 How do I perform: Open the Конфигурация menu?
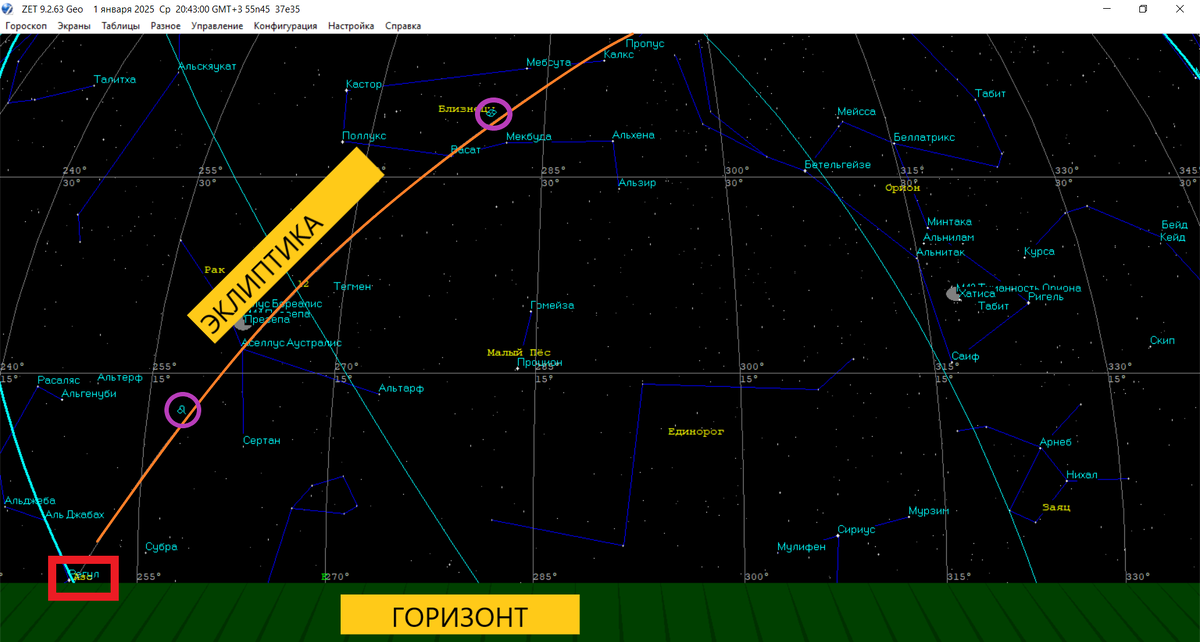pyautogui.click(x=286, y=26)
